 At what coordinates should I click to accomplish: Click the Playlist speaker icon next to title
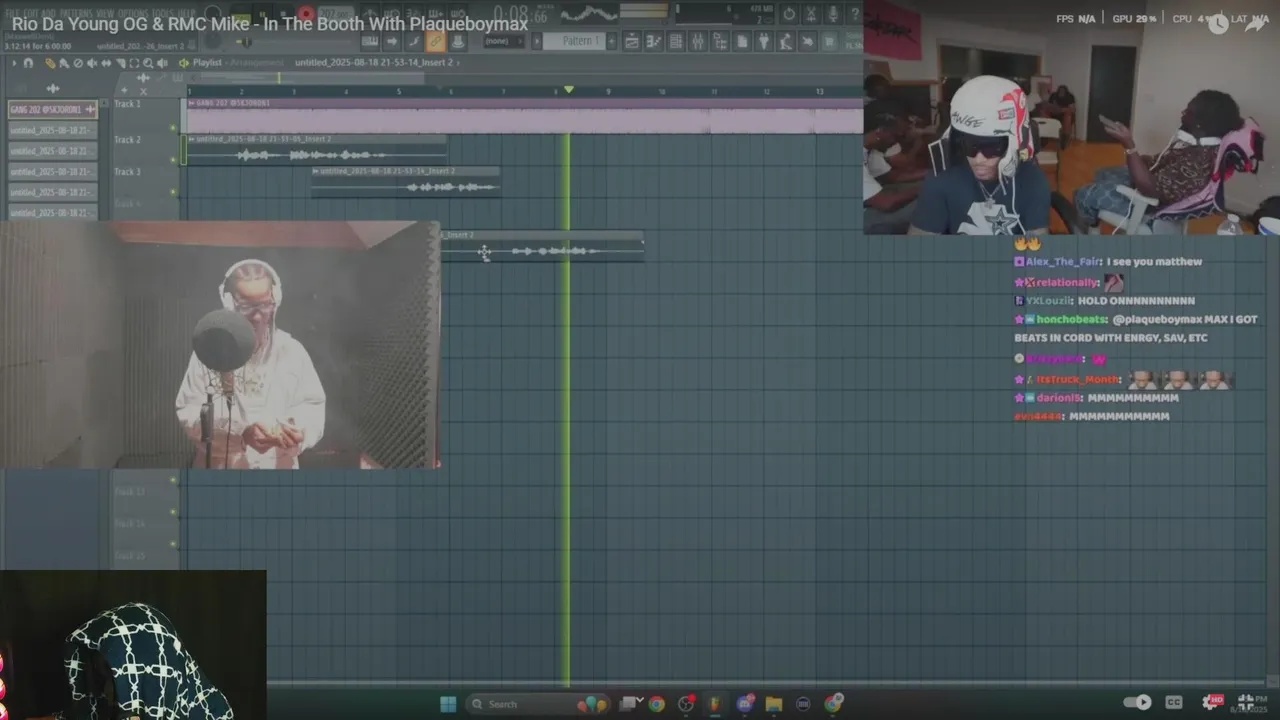pyautogui.click(x=184, y=63)
